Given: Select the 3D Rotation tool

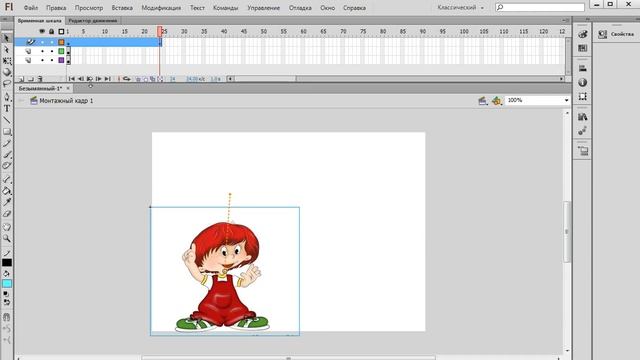Looking at the screenshot, I should (7, 72).
